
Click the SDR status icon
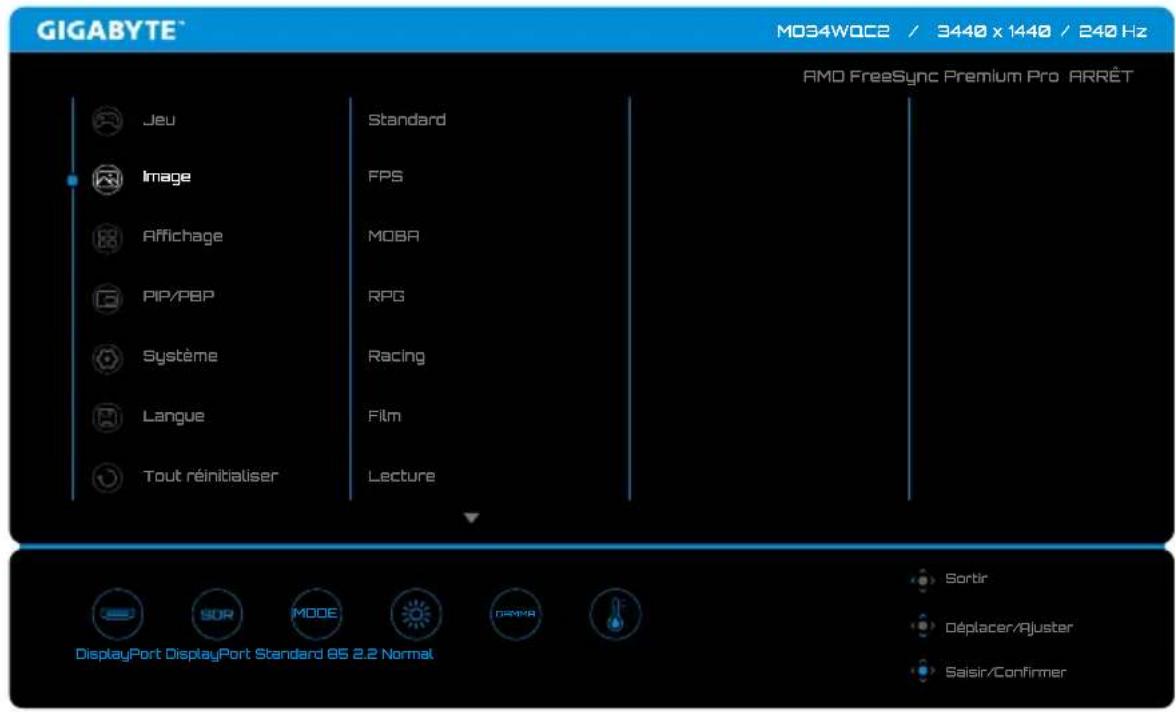point(217,614)
